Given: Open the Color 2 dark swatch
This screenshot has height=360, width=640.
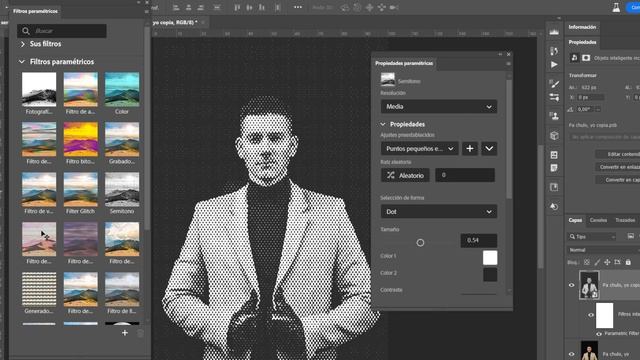Looking at the screenshot, I should [x=490, y=275].
